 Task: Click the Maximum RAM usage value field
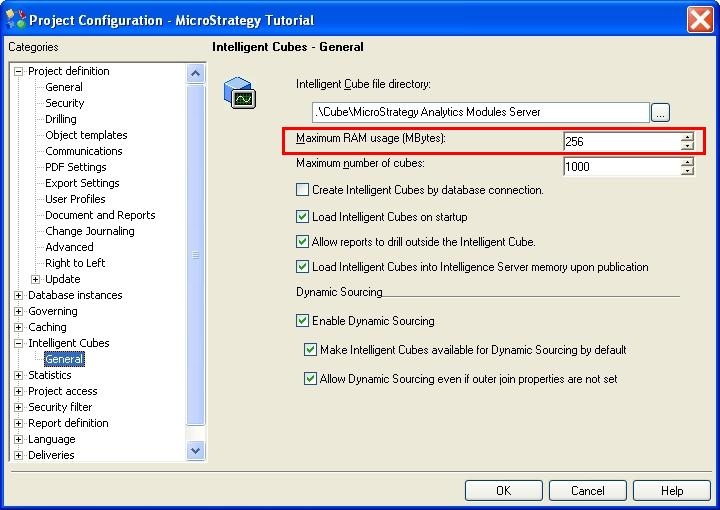[622, 141]
